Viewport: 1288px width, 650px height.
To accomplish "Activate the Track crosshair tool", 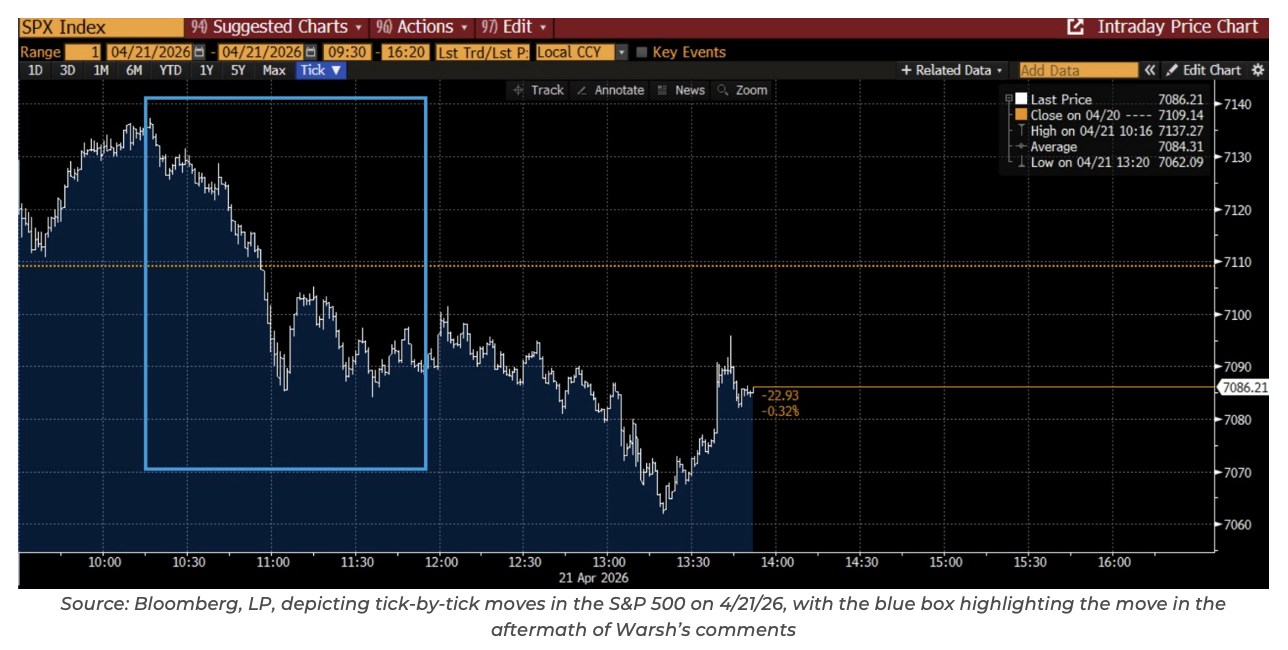I will [x=538, y=90].
